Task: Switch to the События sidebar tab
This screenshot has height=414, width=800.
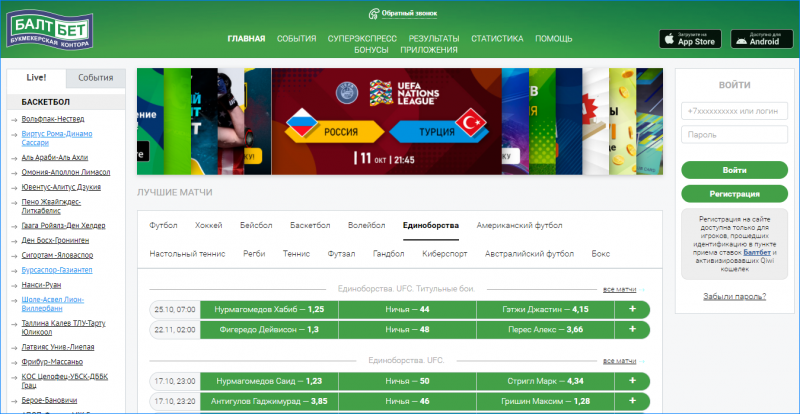Action: [x=95, y=78]
